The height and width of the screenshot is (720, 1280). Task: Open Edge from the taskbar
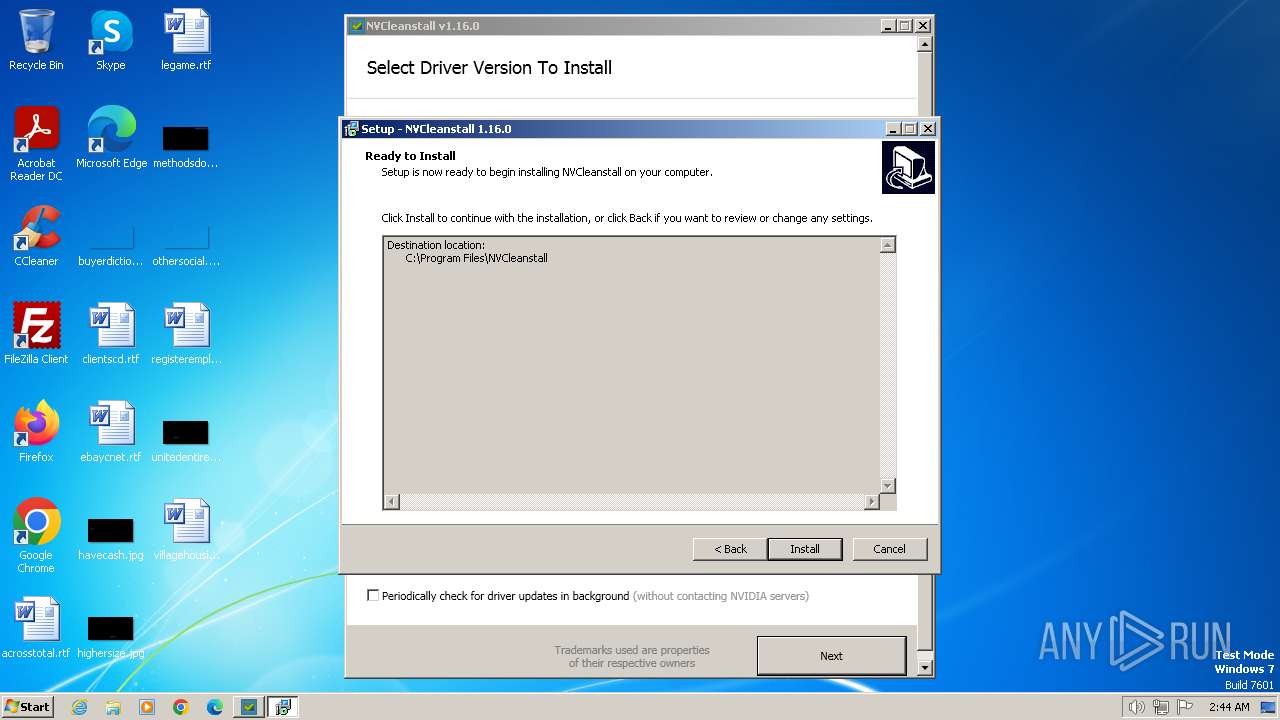pyautogui.click(x=215, y=707)
